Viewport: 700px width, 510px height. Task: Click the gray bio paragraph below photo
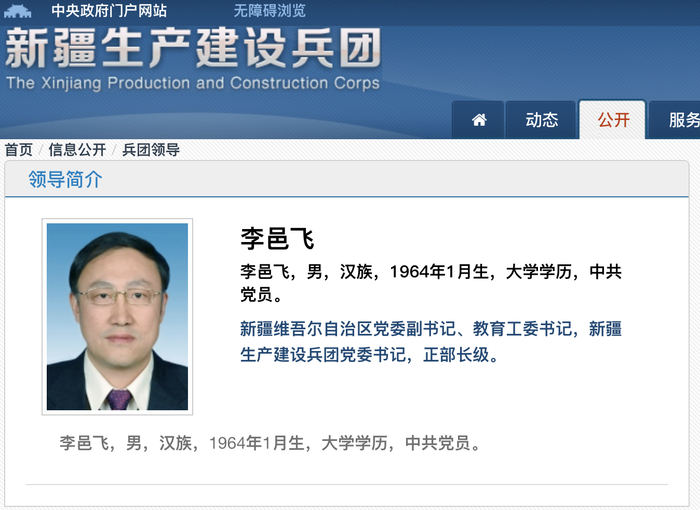click(270, 443)
